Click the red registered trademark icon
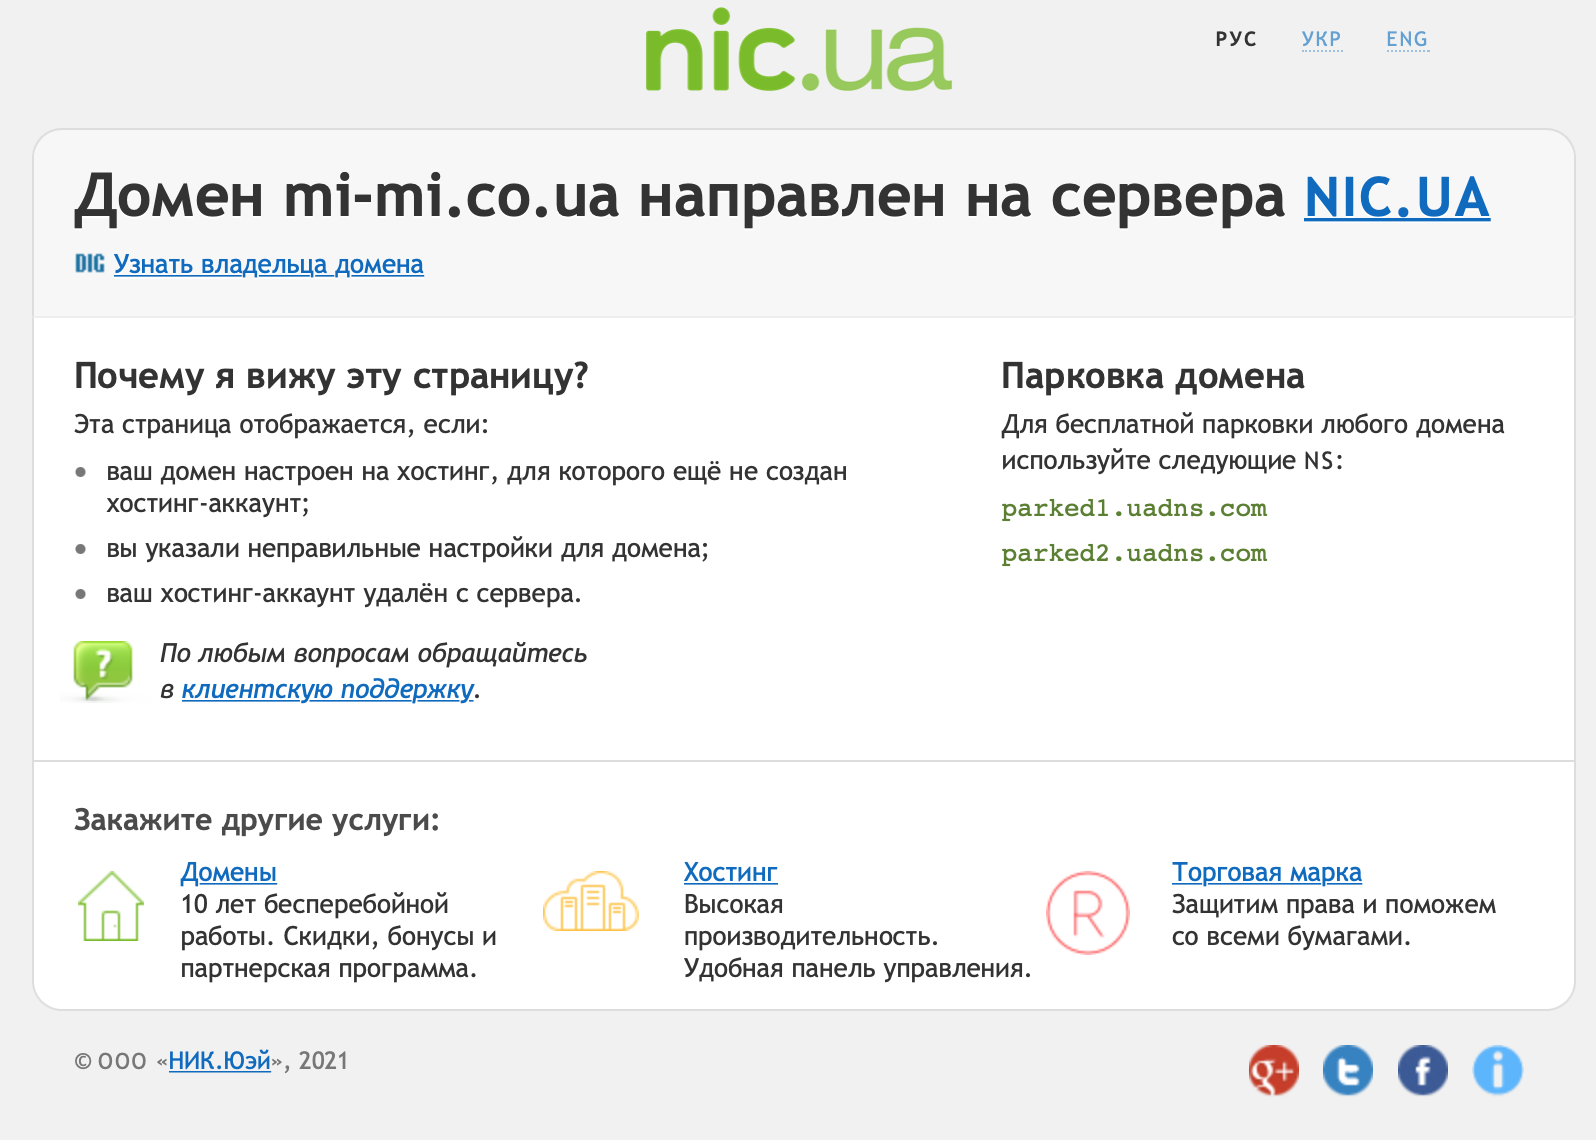The image size is (1596, 1140). tap(1087, 912)
